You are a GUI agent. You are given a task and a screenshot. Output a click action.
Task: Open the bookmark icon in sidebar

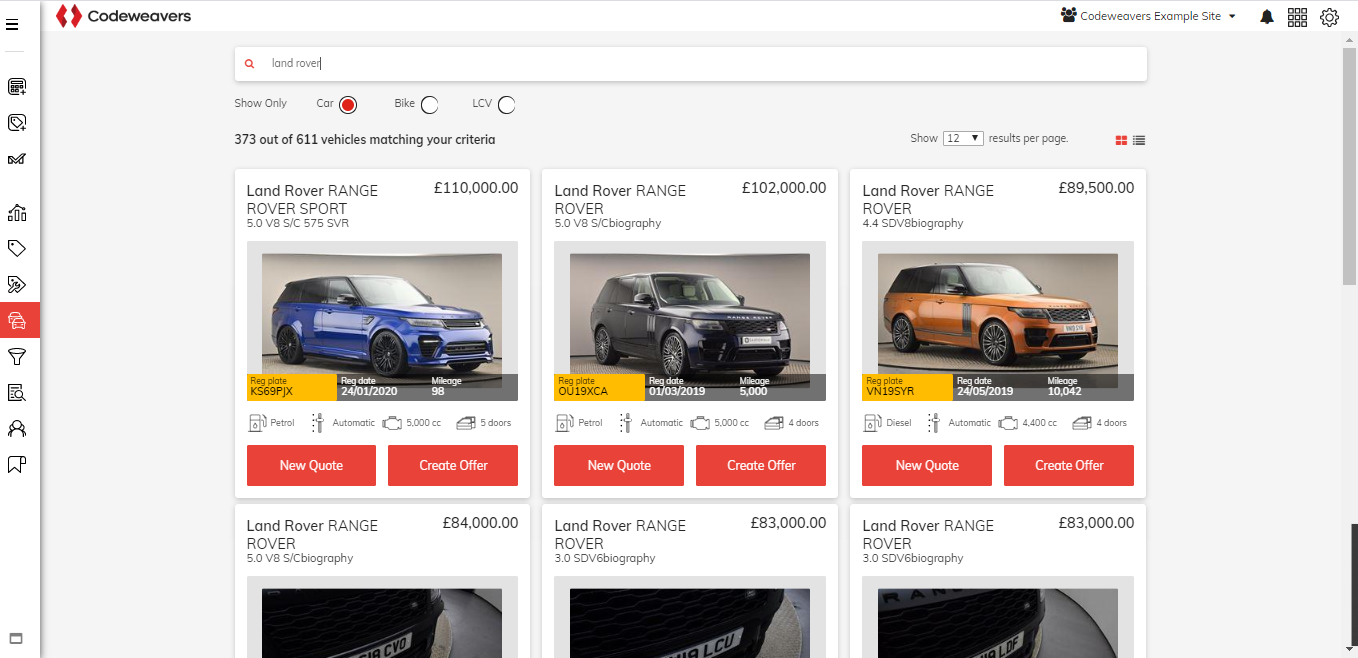click(x=16, y=464)
